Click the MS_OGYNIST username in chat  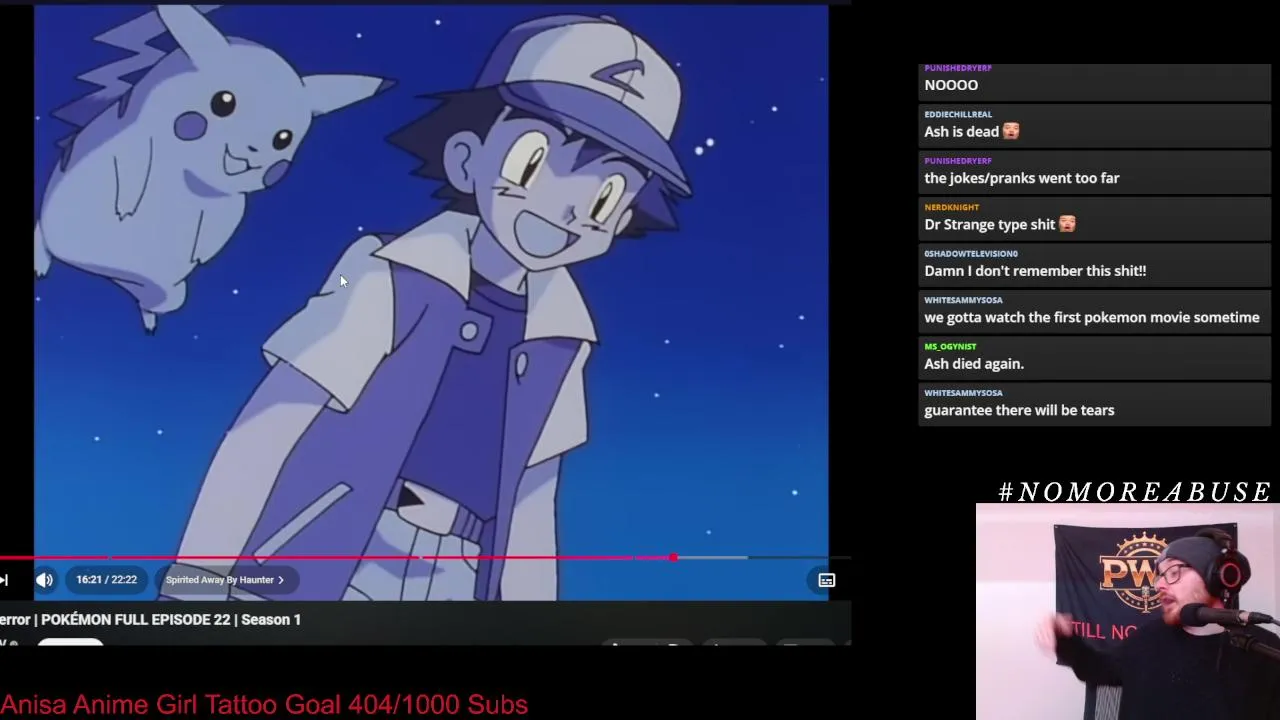point(950,346)
